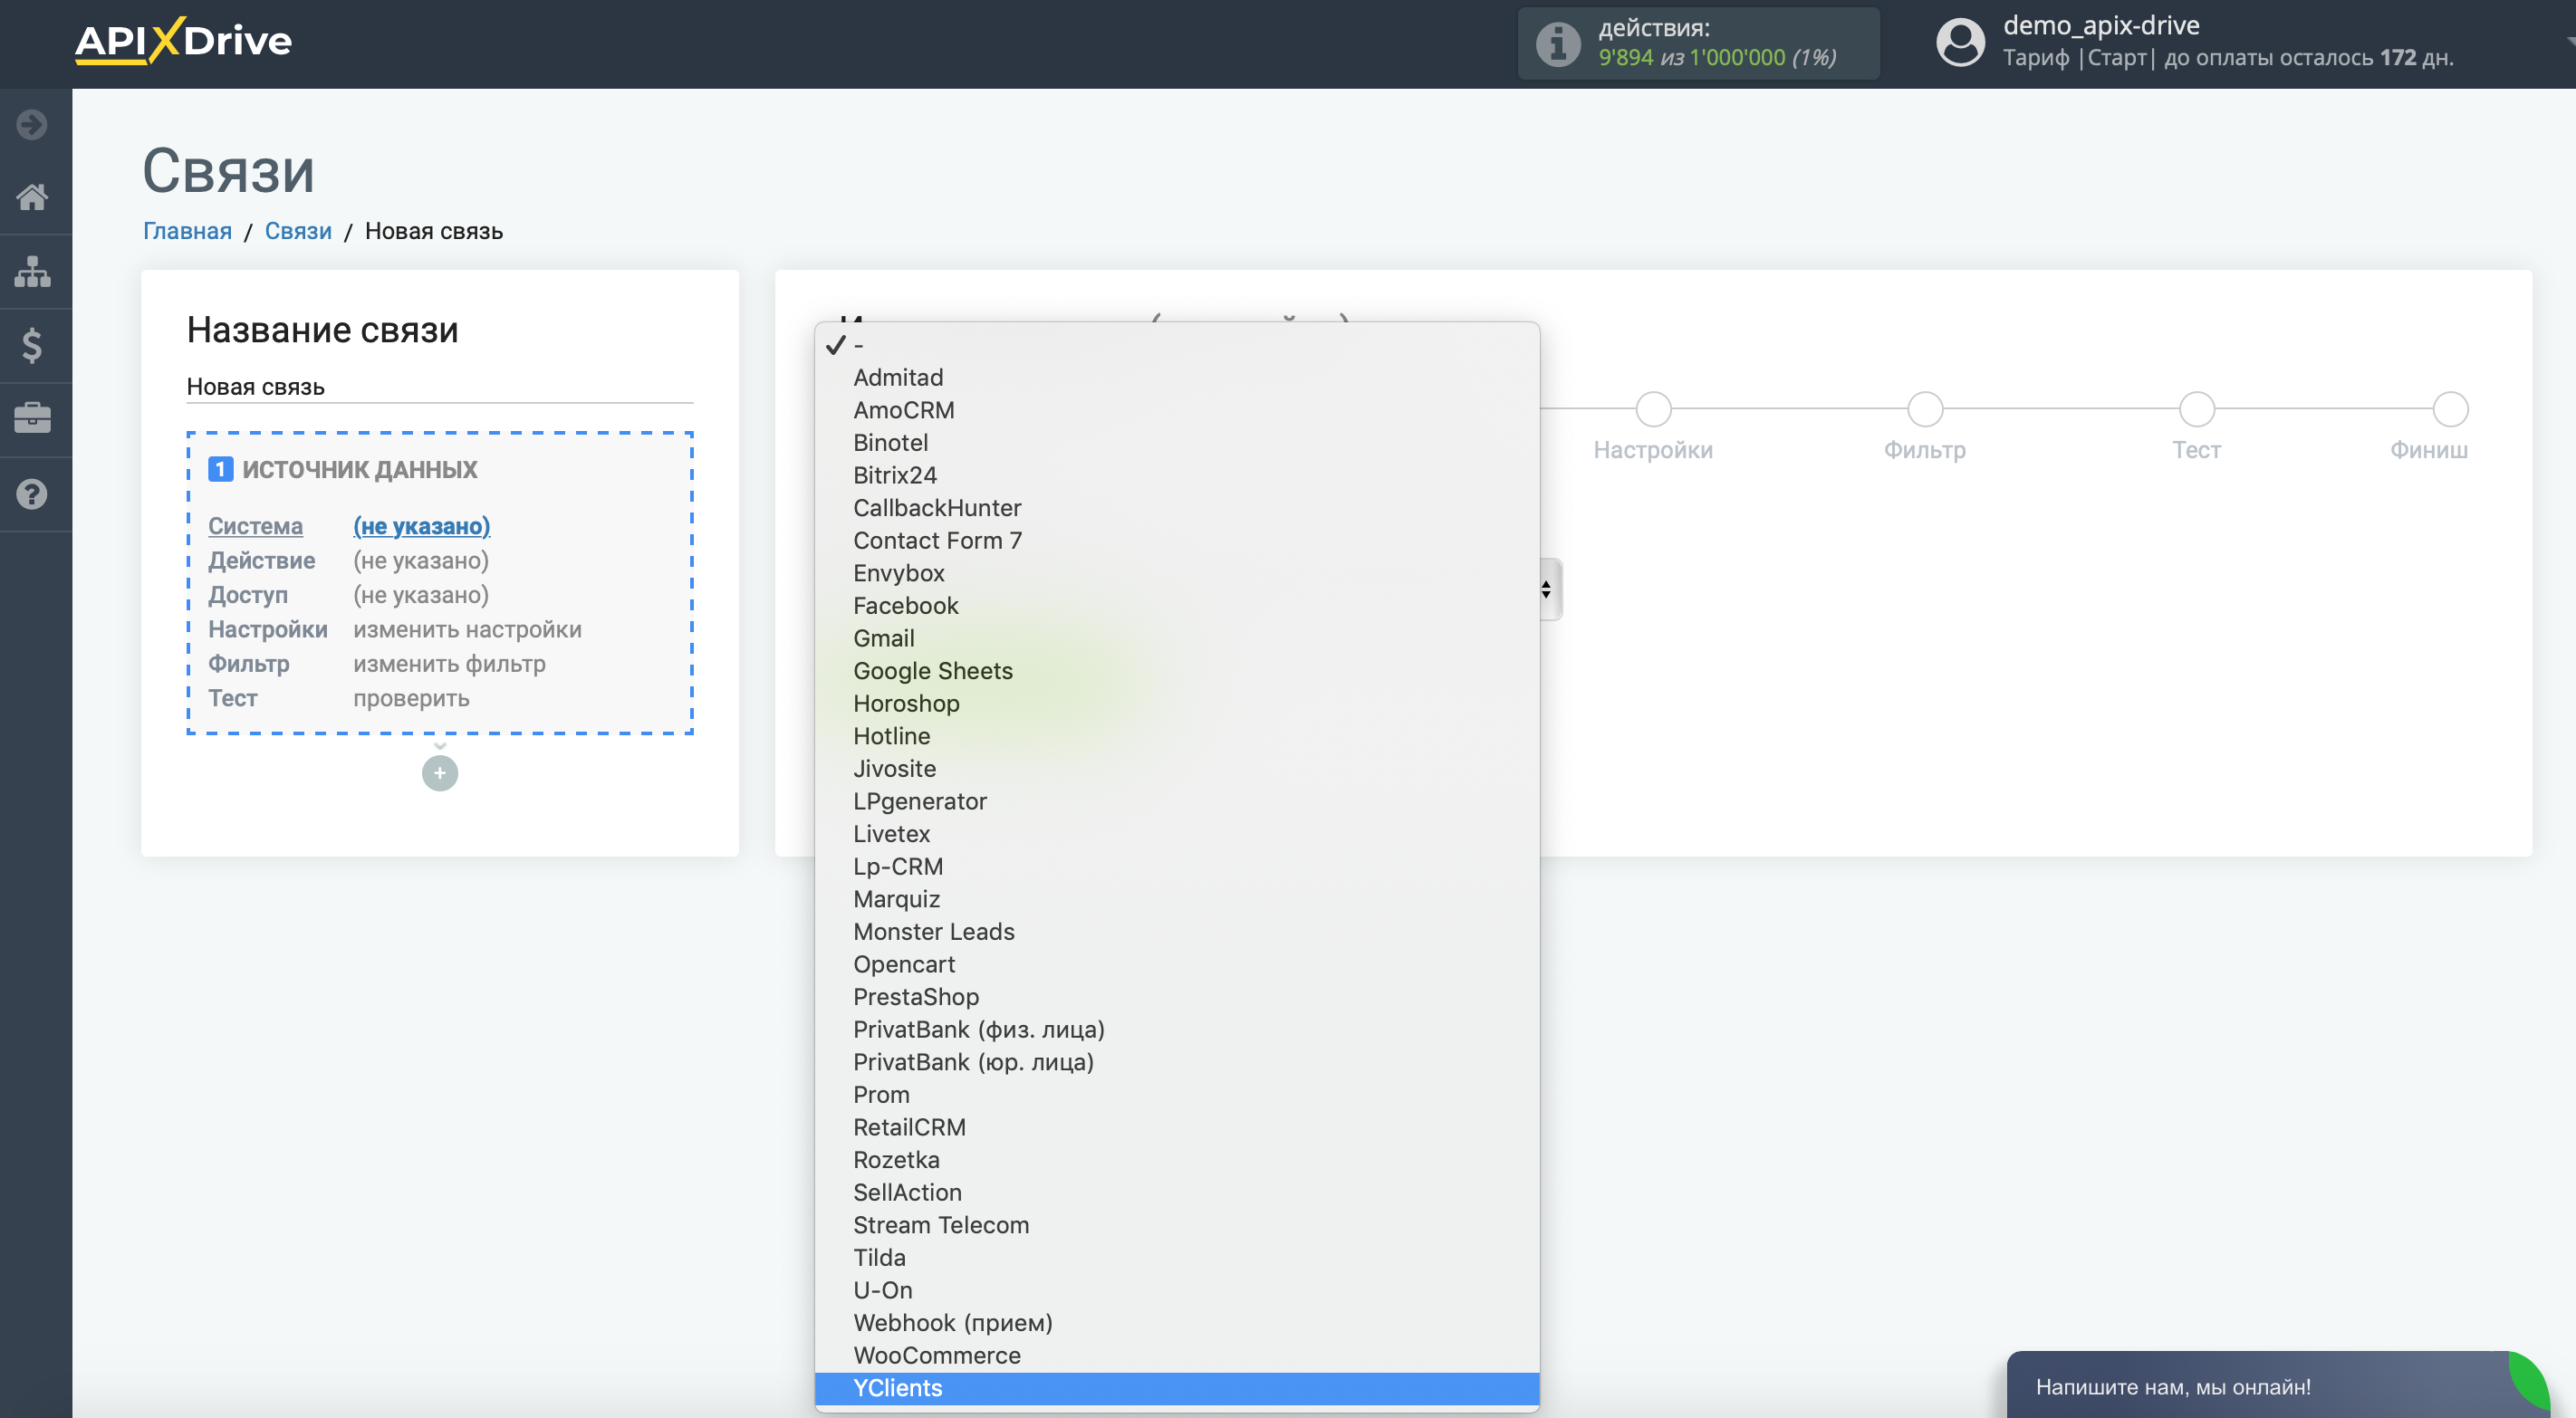Choose RetailCRM from the list
The height and width of the screenshot is (1418, 2576).
(x=1177, y=1128)
